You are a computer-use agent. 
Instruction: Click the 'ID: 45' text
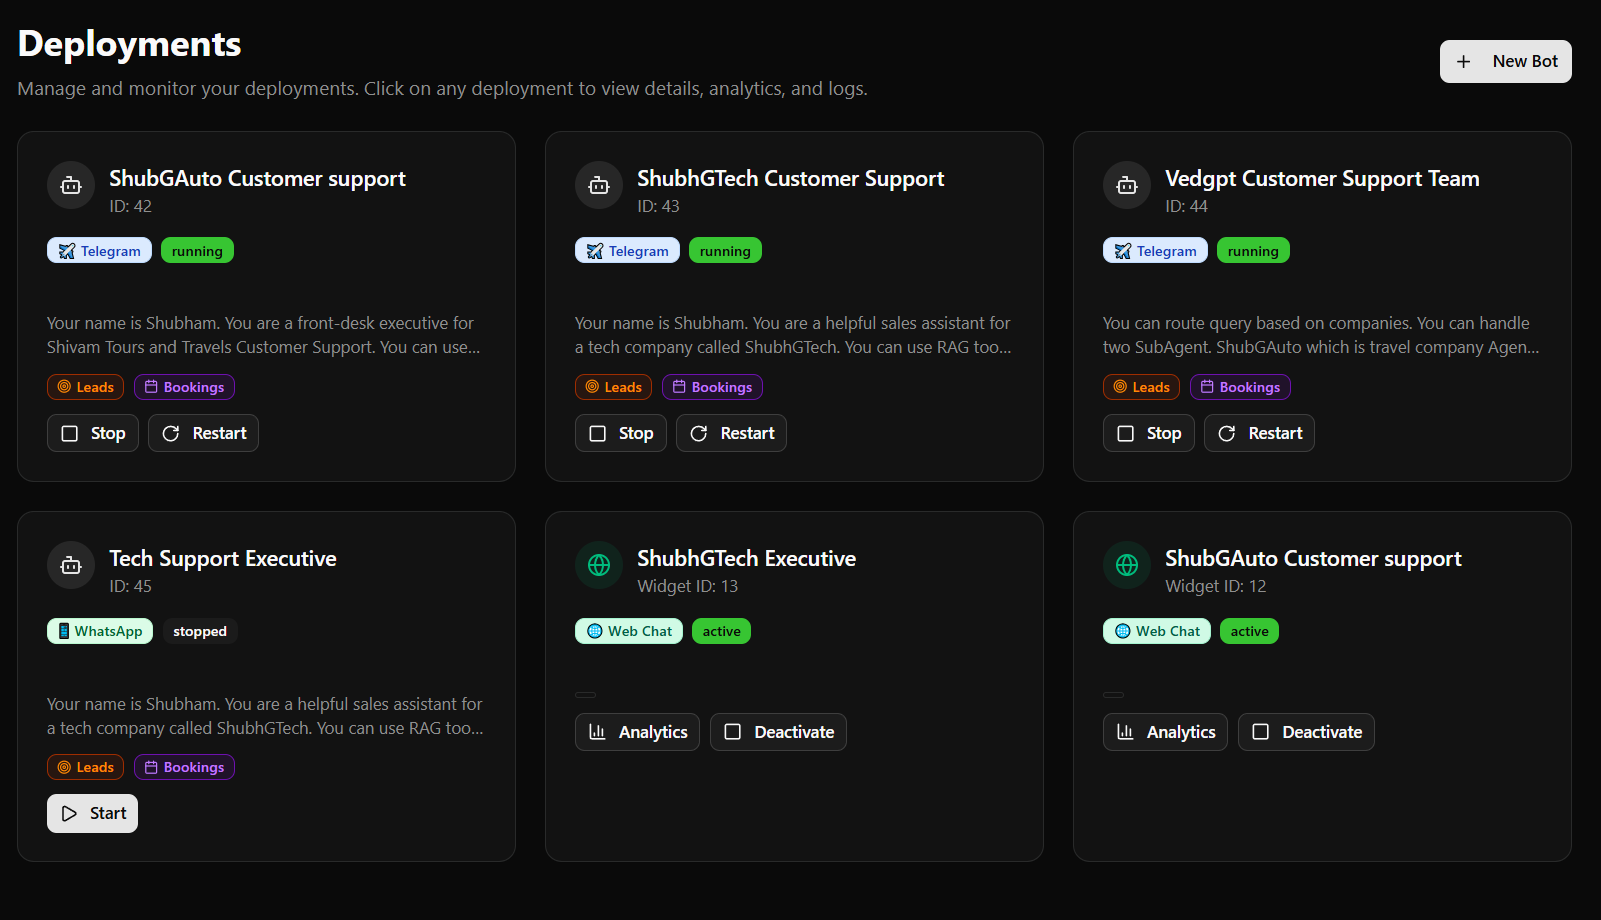click(130, 586)
